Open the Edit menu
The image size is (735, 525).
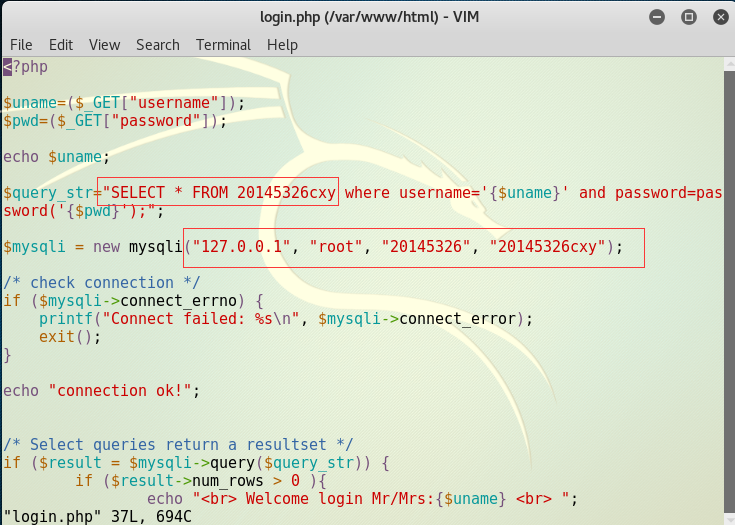pyautogui.click(x=61, y=45)
